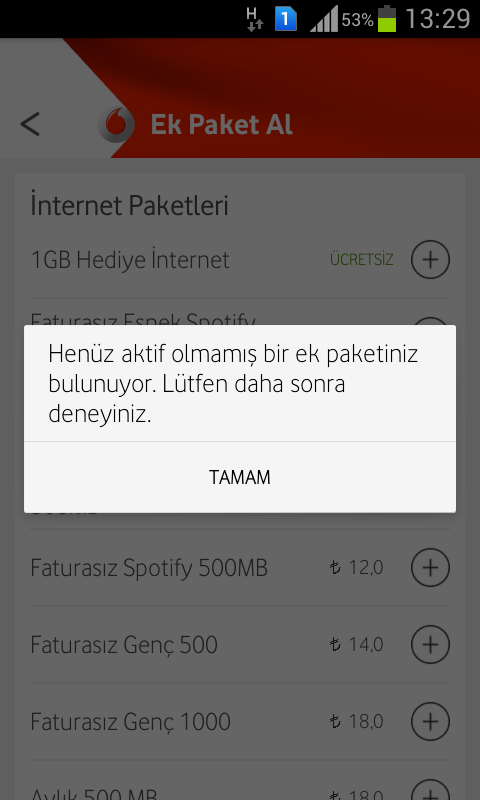The height and width of the screenshot is (800, 480).
Task: Add Faturasız Spotify 500MB package
Action: [x=431, y=567]
